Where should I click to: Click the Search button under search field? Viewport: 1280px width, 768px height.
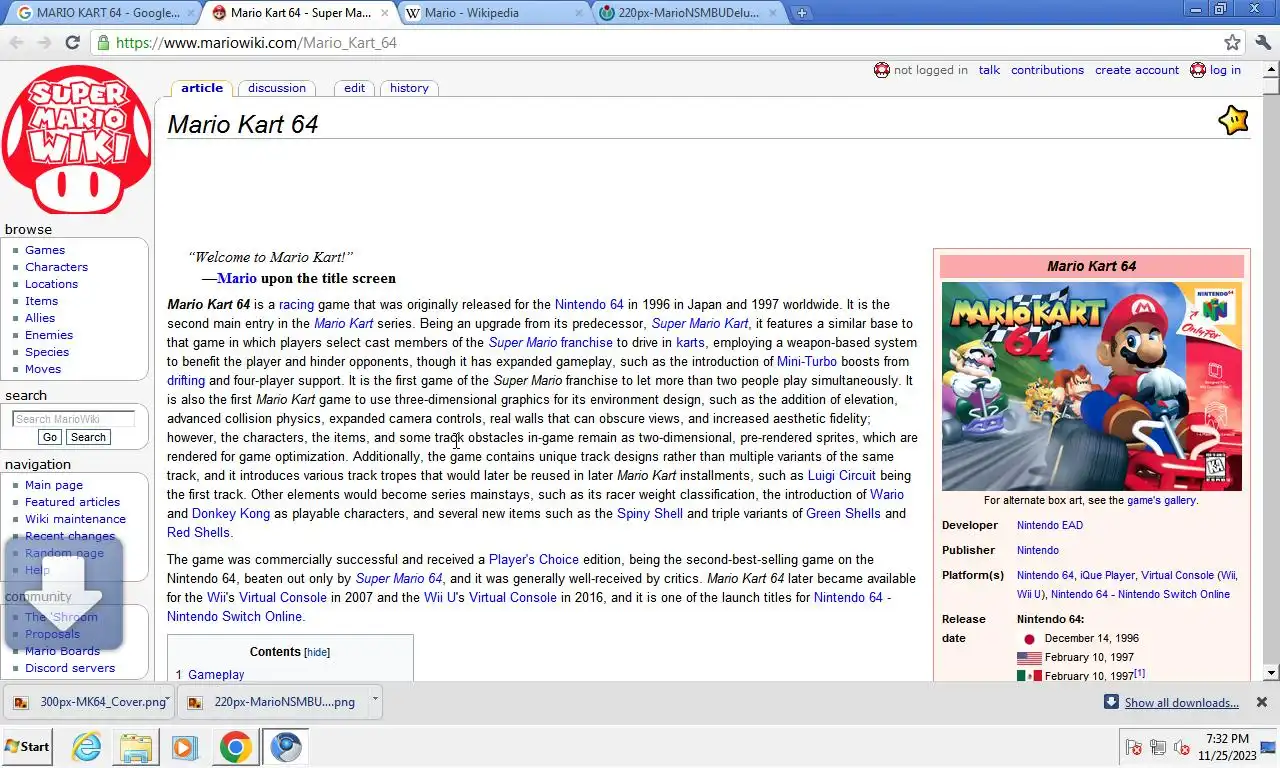click(88, 437)
